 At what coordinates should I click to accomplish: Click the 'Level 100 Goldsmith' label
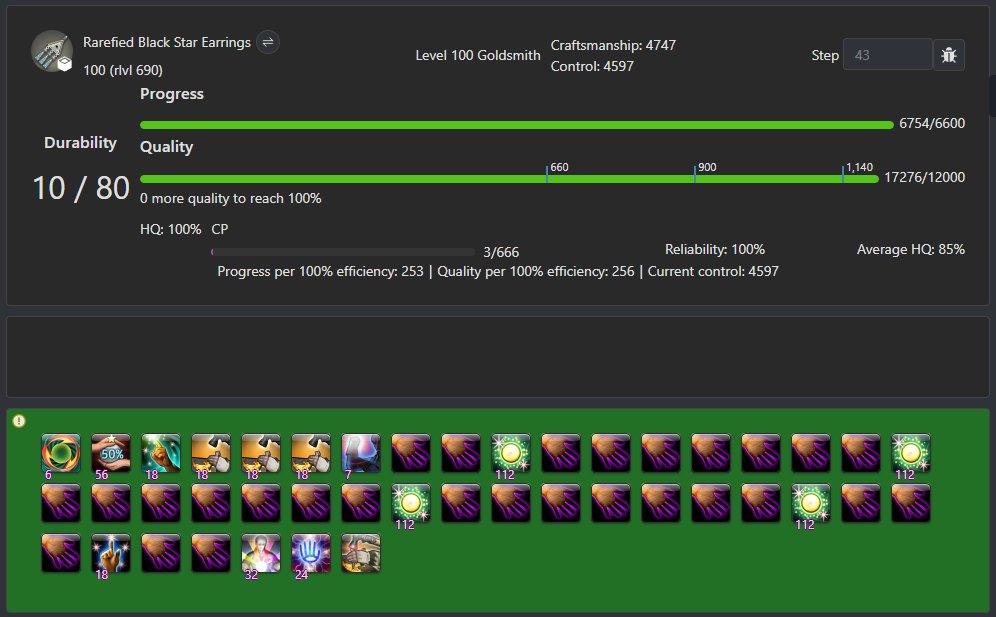coord(478,55)
